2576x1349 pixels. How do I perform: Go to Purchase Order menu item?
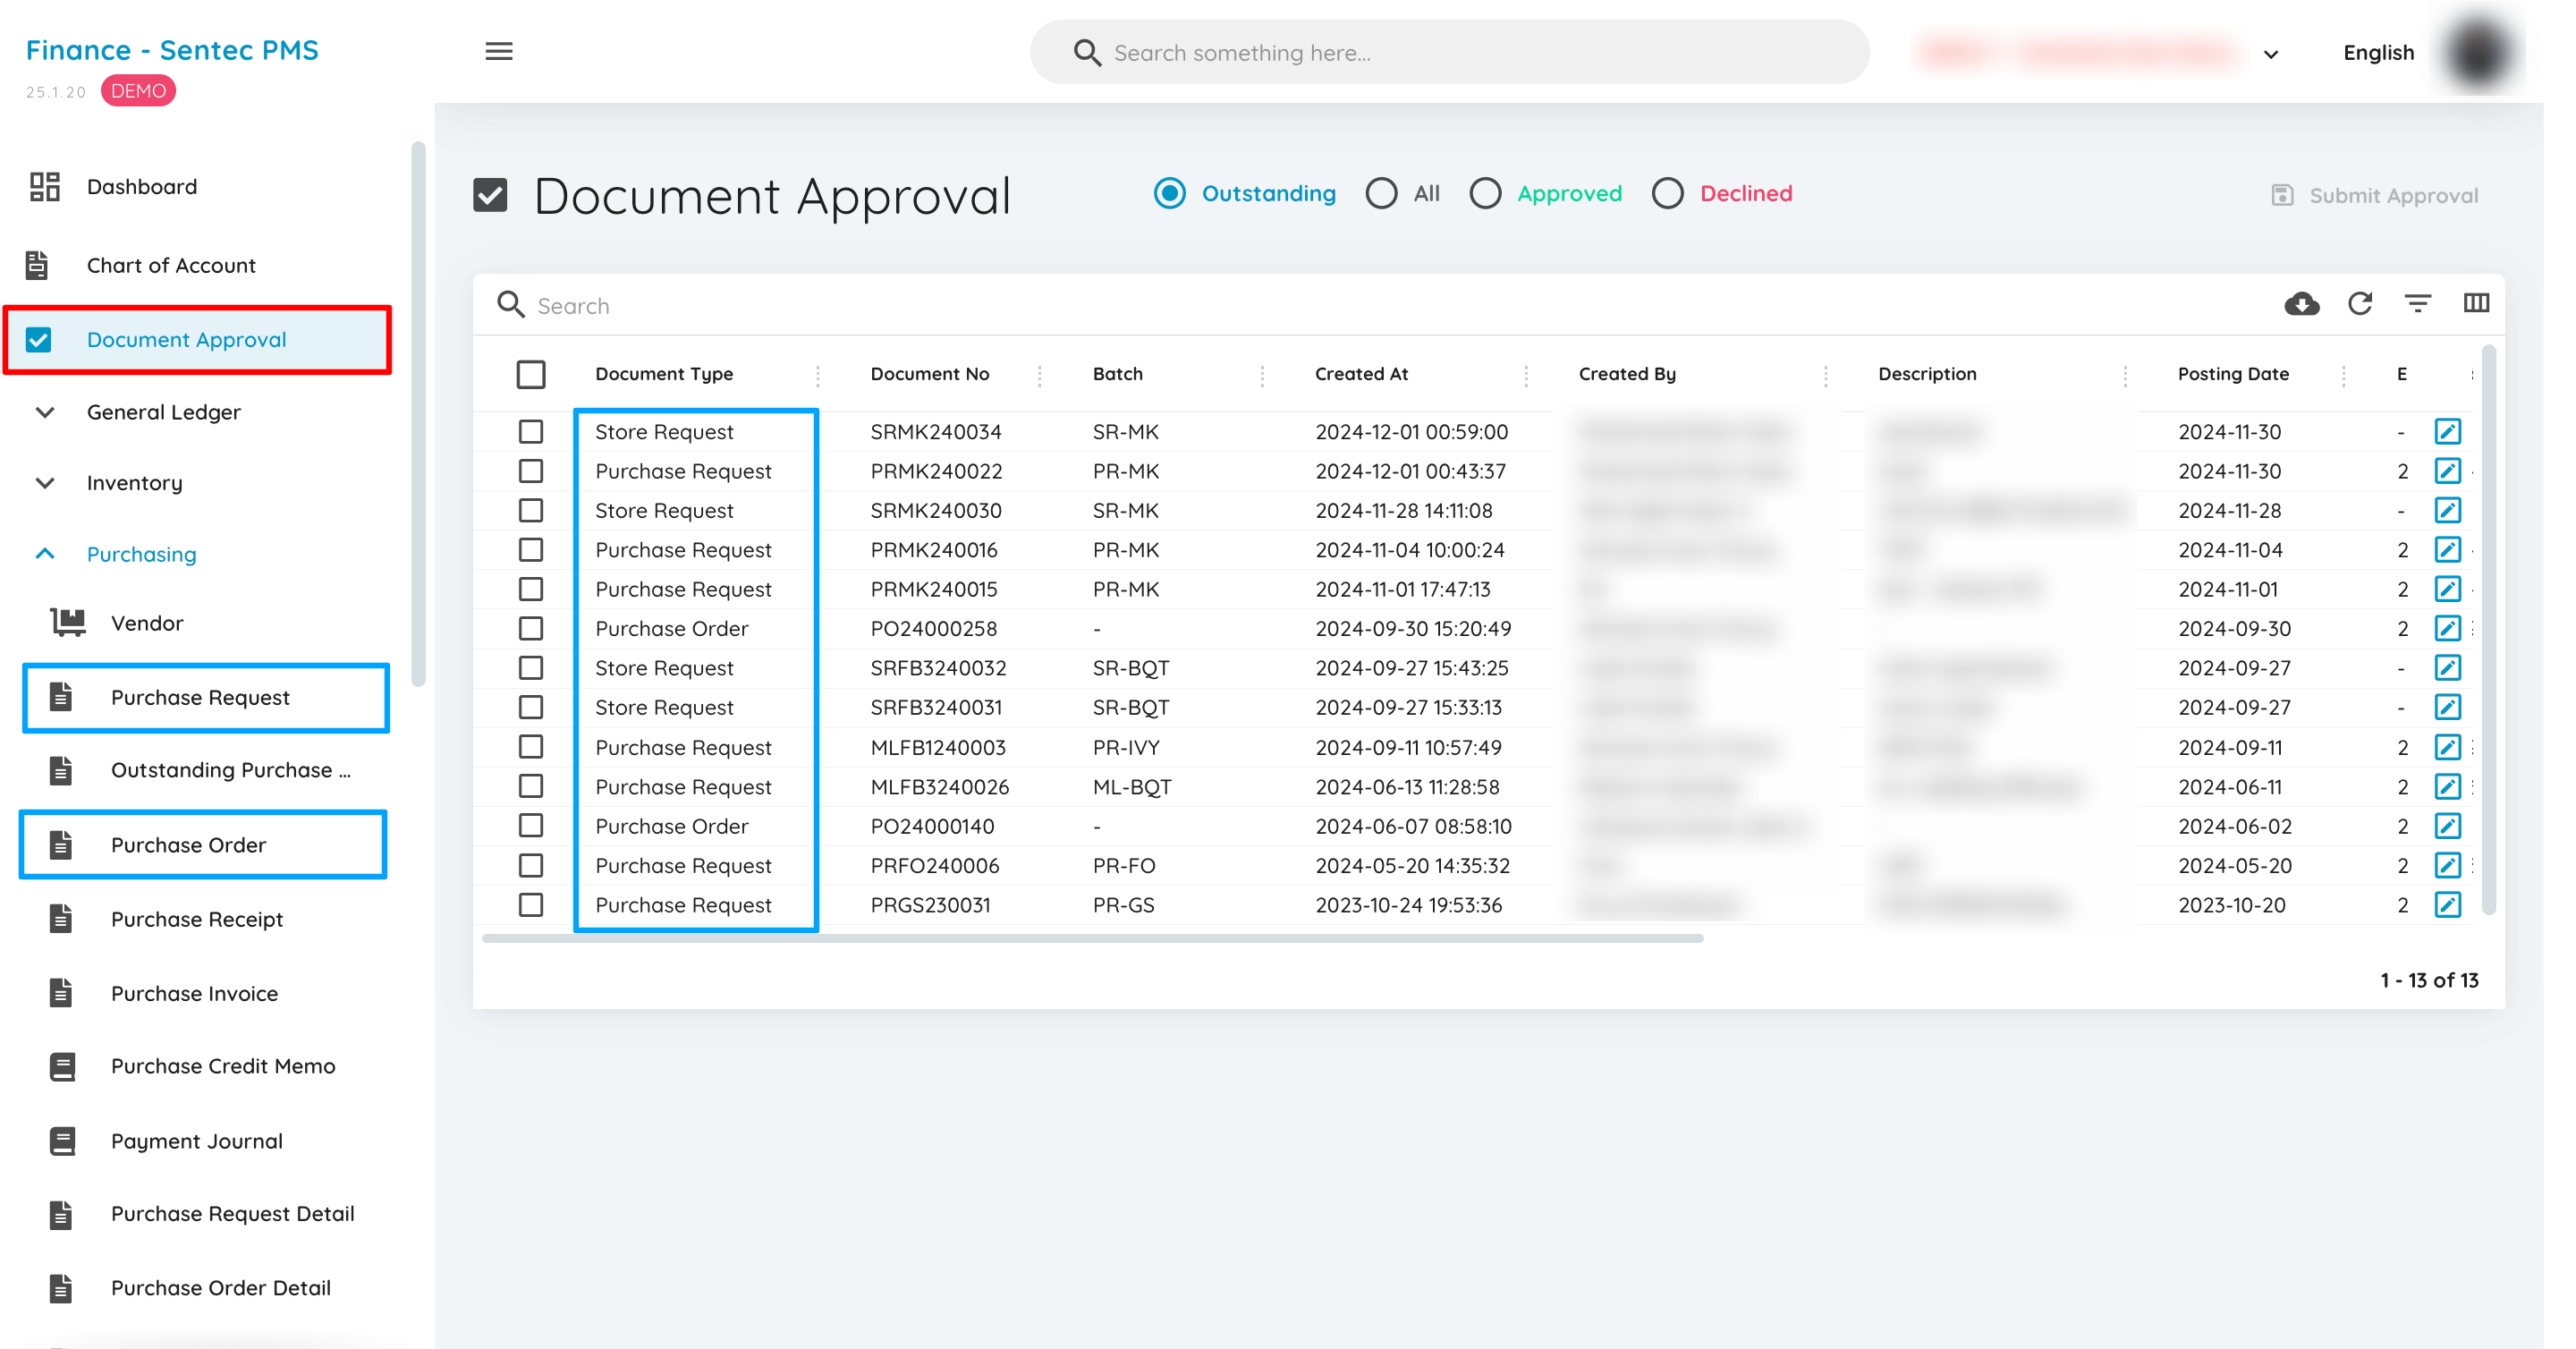point(188,845)
